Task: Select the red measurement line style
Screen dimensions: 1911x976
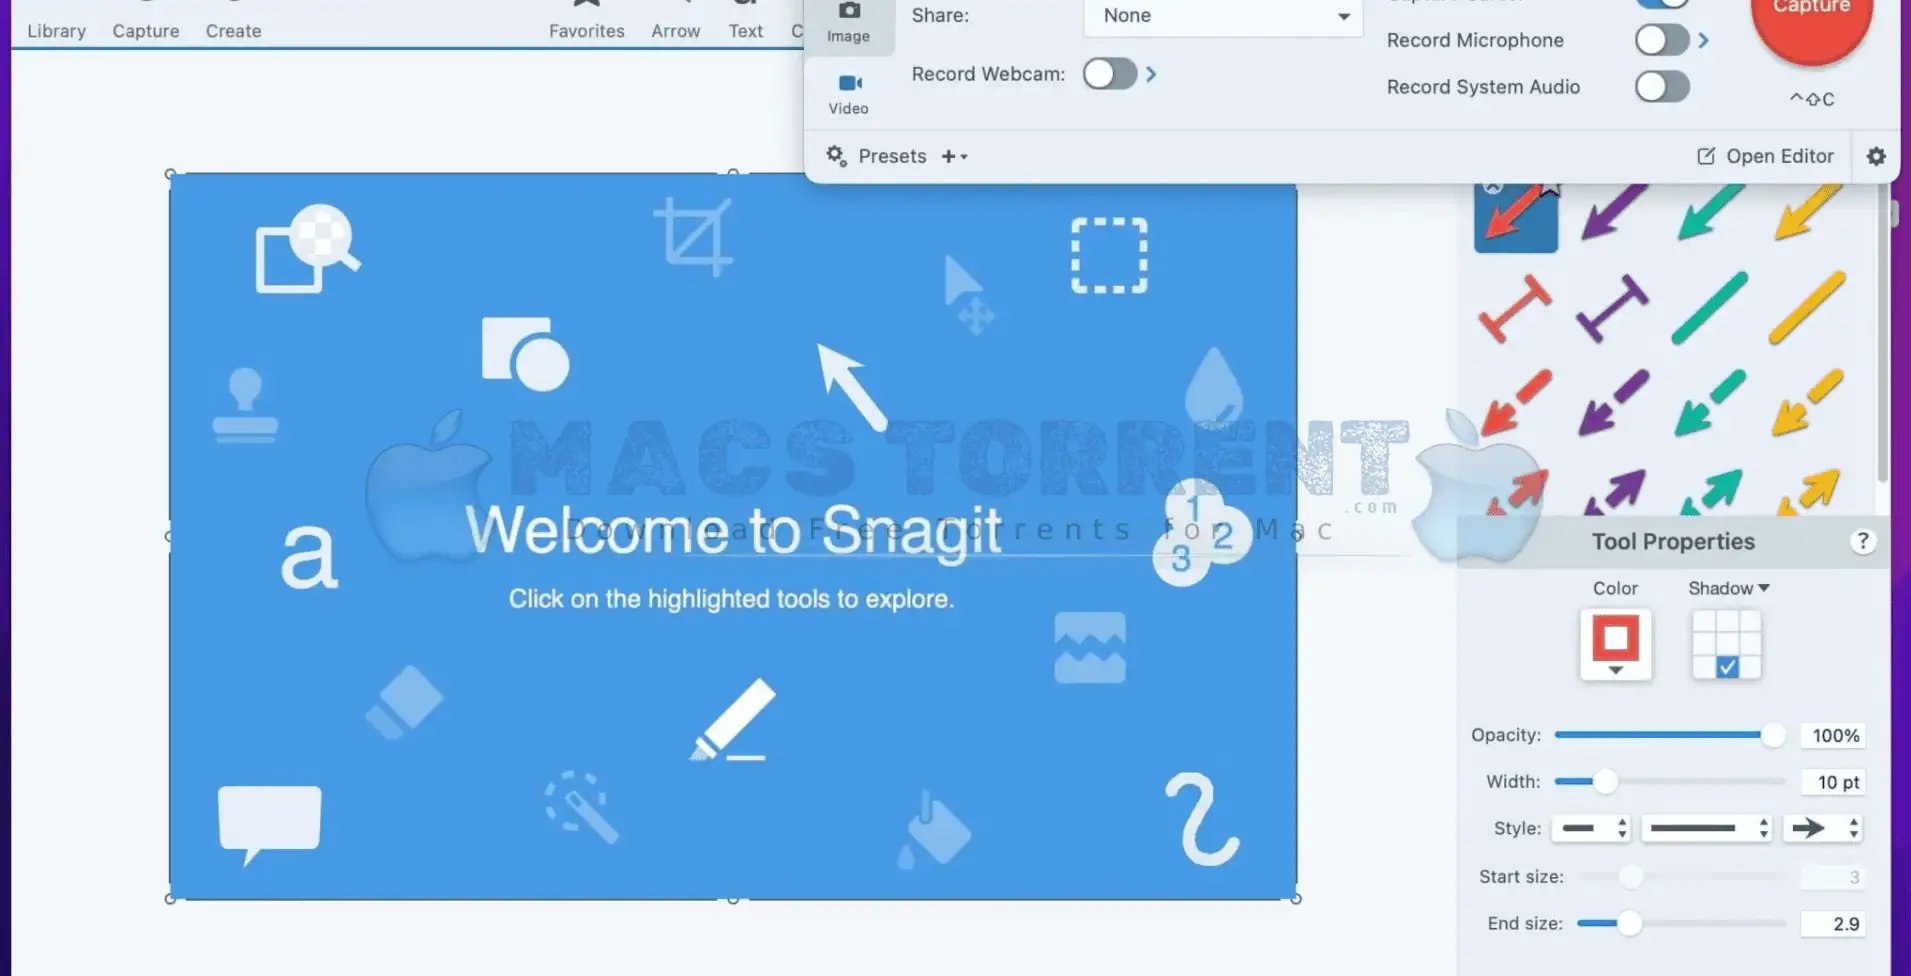Action: tap(1516, 309)
